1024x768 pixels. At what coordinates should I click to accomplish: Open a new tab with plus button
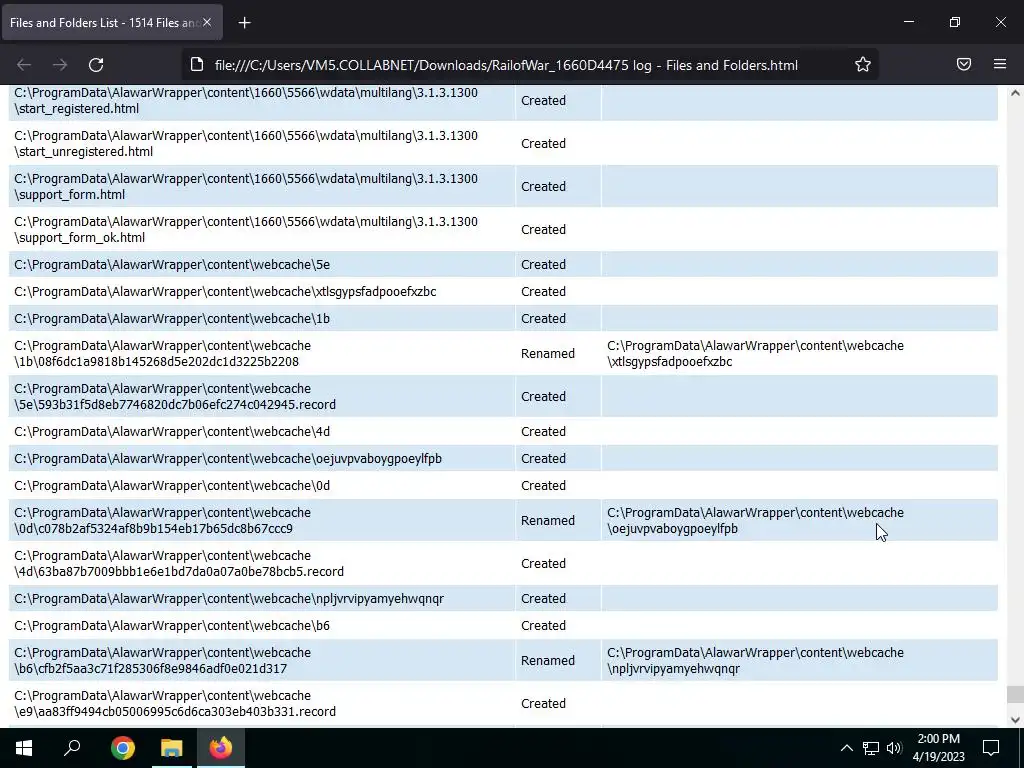click(x=244, y=23)
